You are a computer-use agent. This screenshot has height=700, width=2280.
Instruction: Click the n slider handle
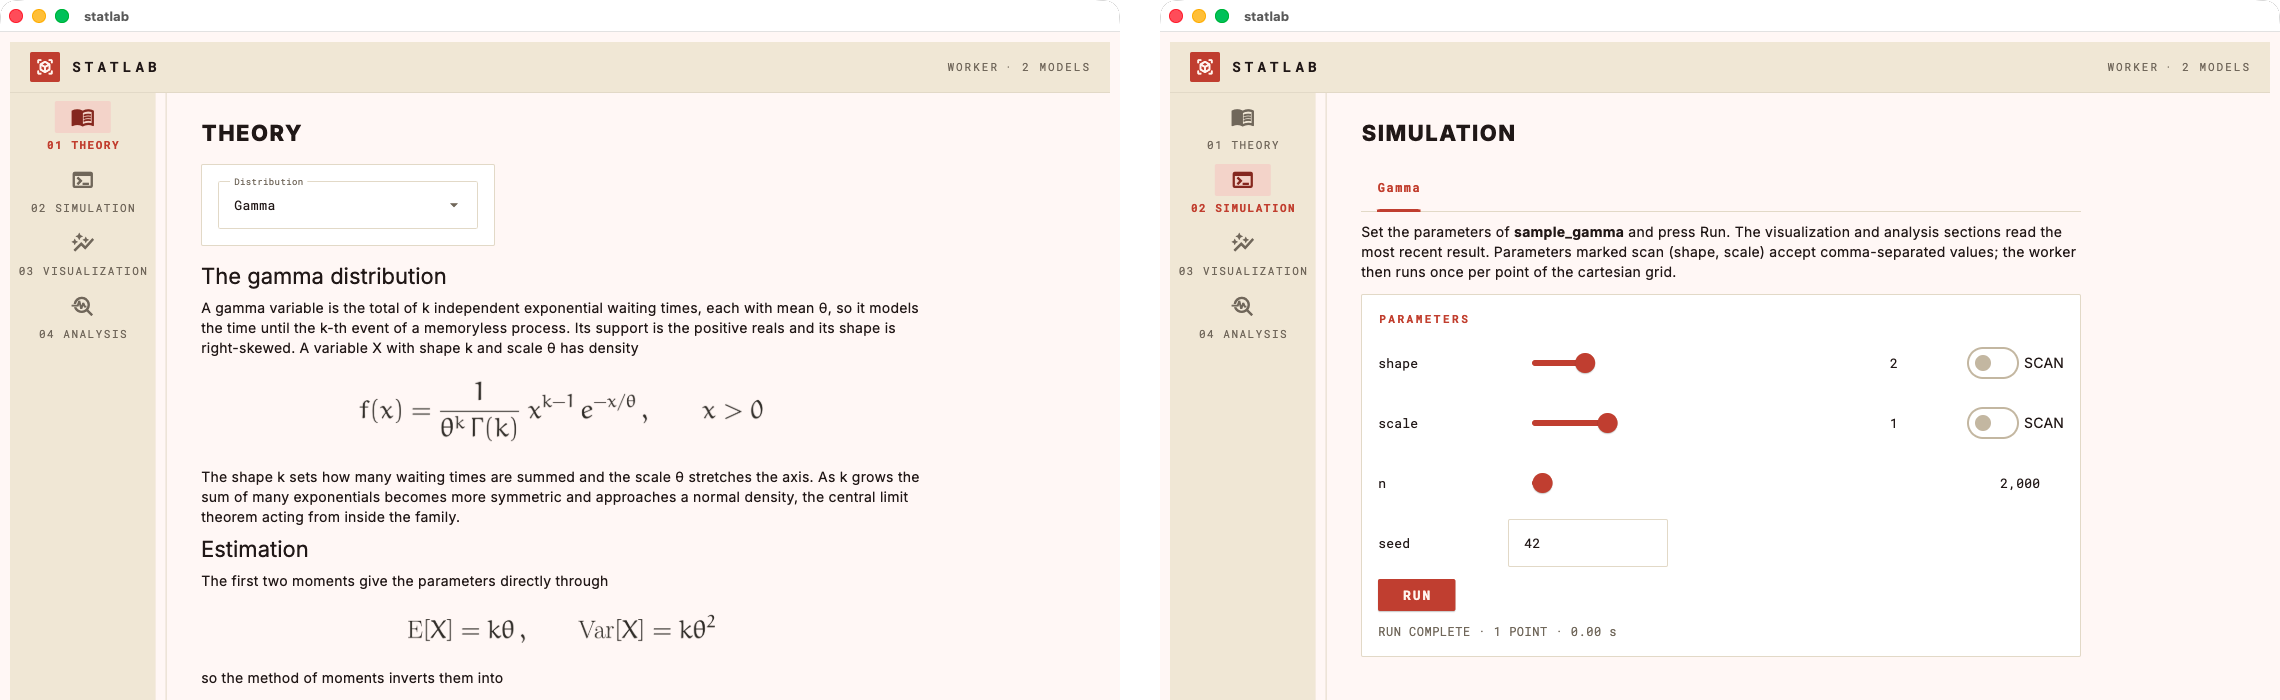pyautogui.click(x=1542, y=483)
